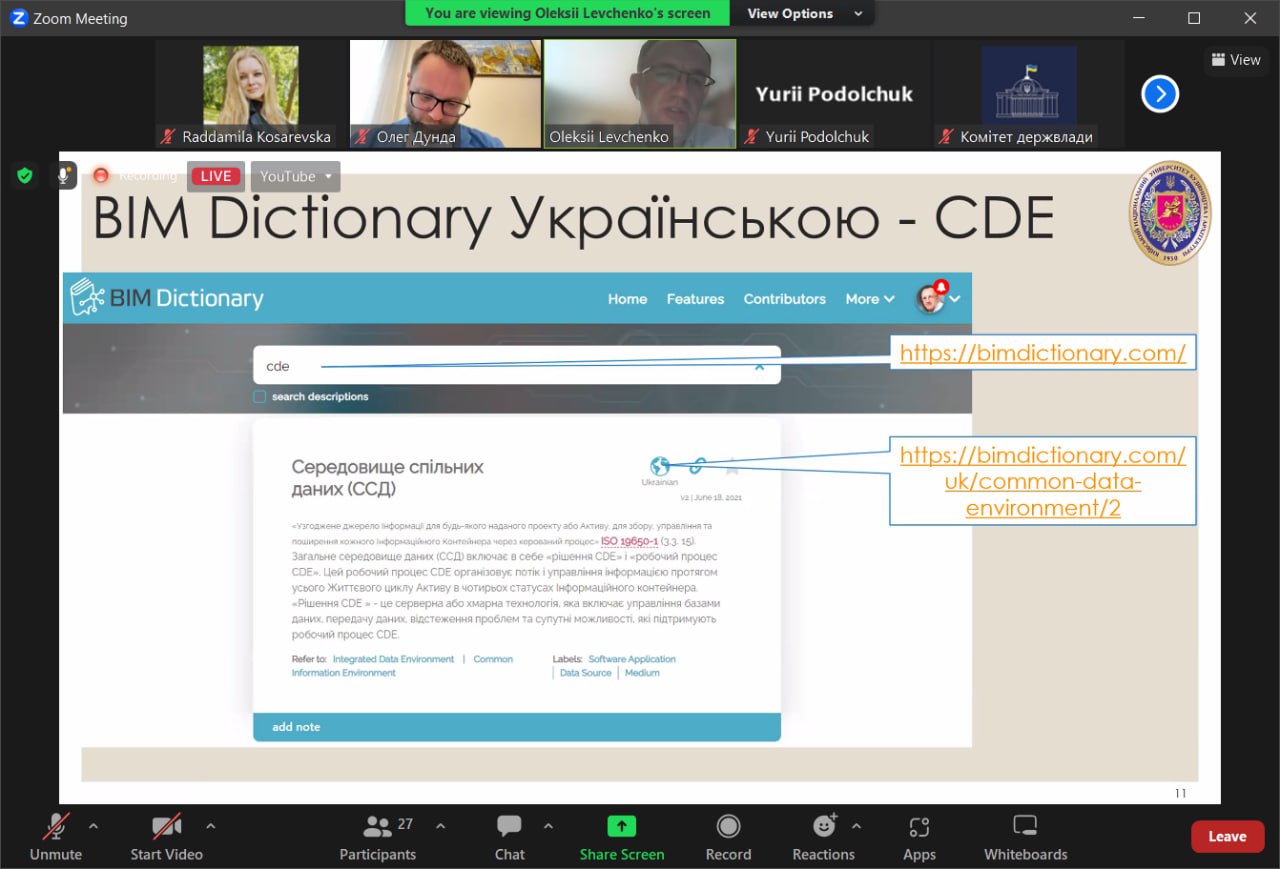Viewport: 1280px width, 869px height.
Task: Open the Integrated Data Environment reference
Action: [393, 659]
